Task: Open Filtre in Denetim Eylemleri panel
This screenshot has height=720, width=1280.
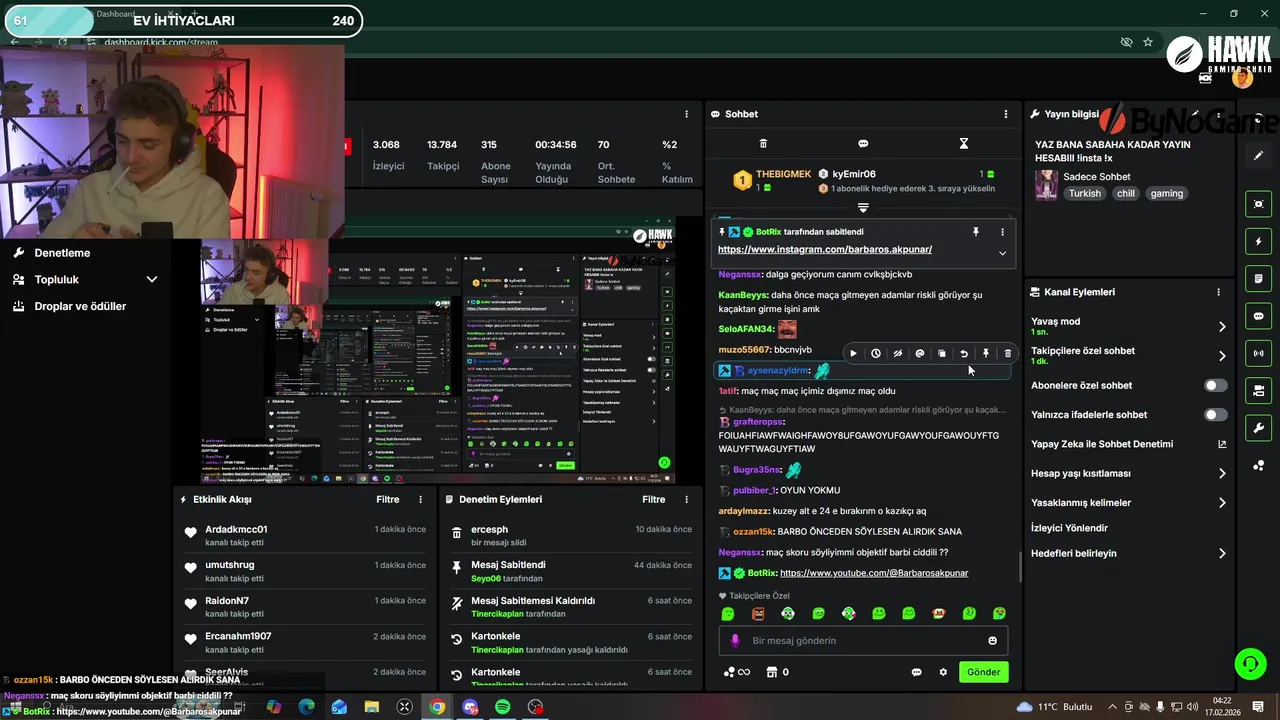Action: tap(654, 499)
